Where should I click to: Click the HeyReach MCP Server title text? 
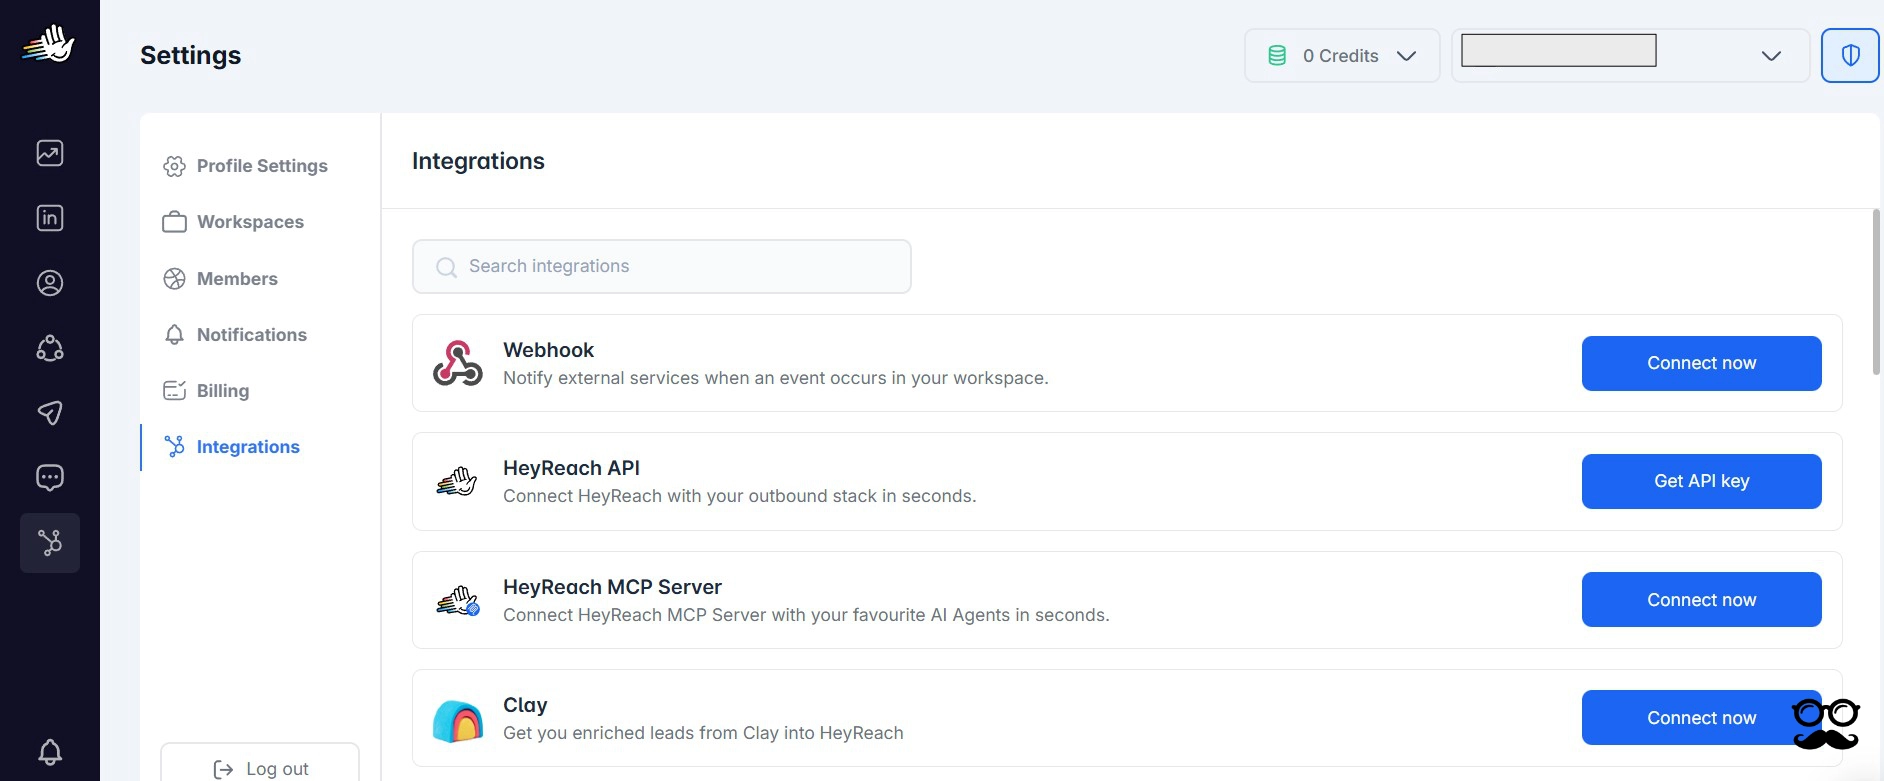[x=612, y=587]
